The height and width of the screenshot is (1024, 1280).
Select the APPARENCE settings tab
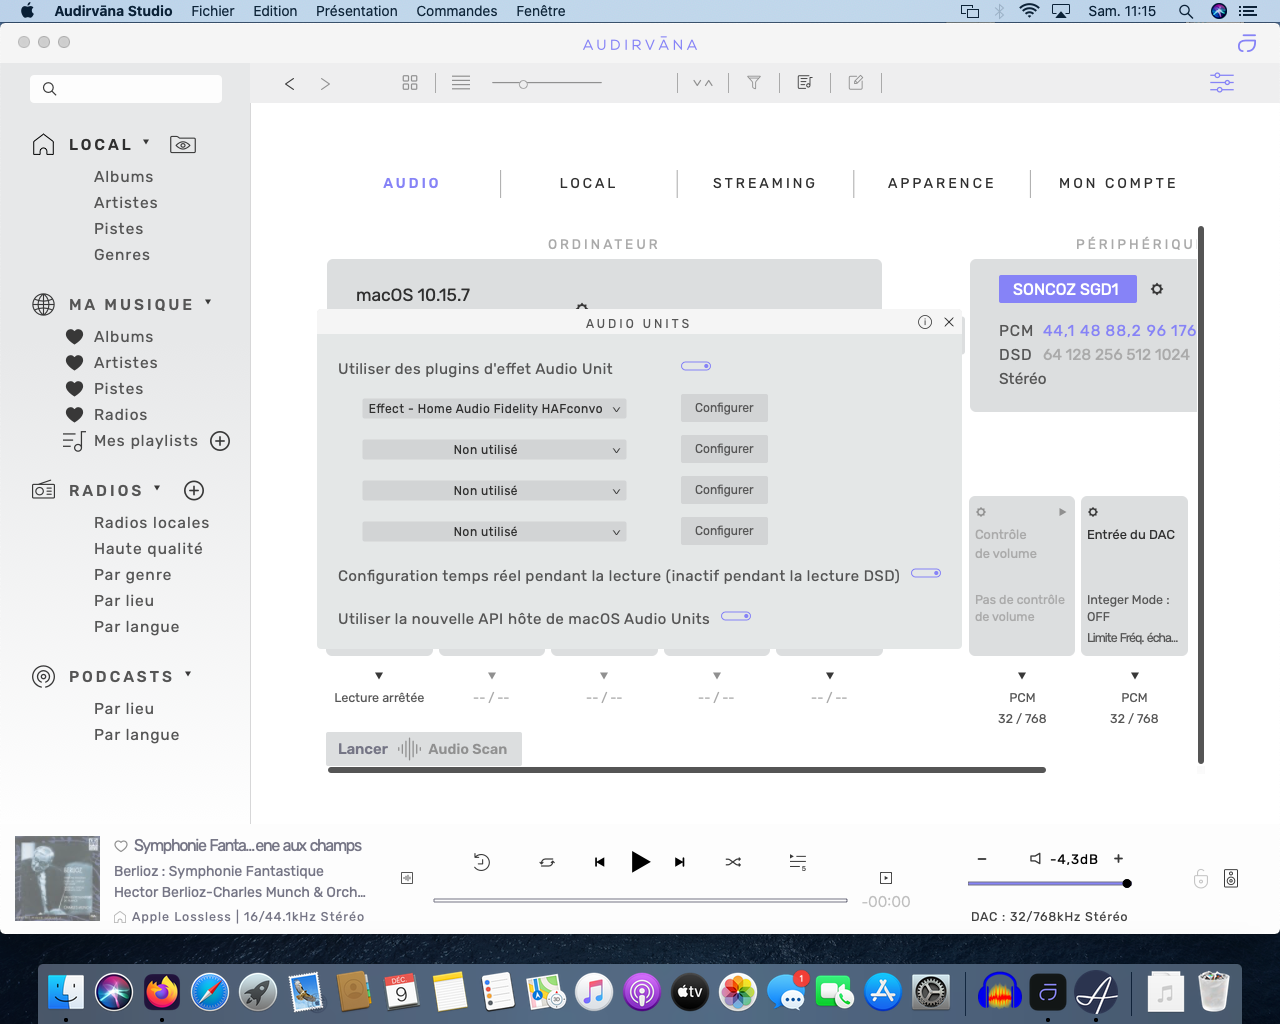pyautogui.click(x=942, y=183)
